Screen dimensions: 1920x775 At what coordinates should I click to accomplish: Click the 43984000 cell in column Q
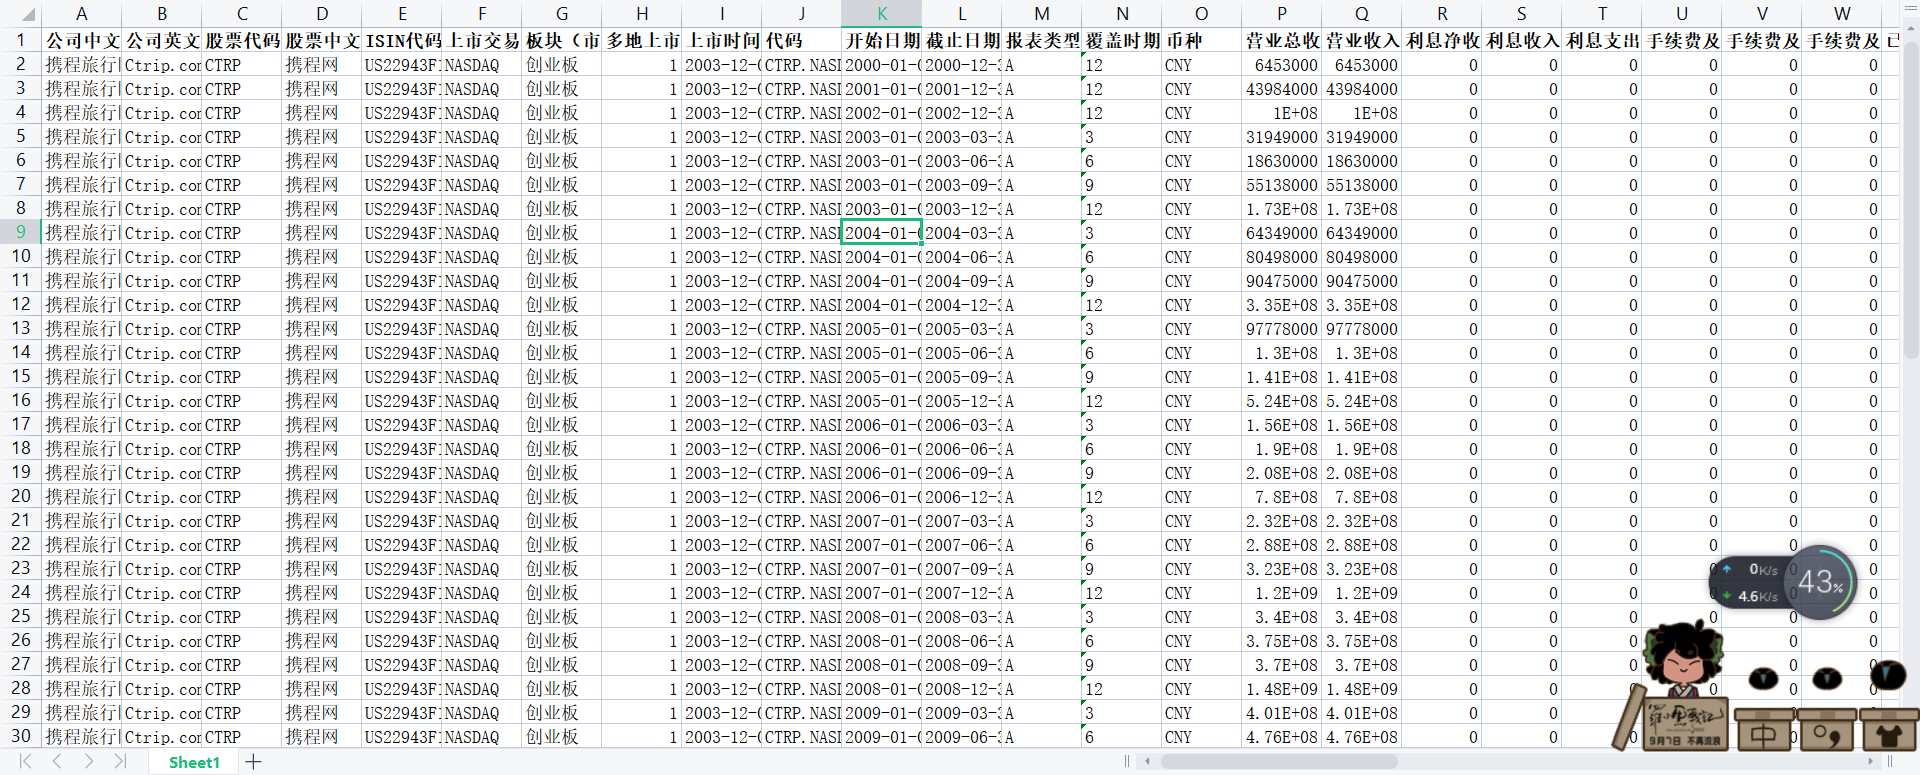click(x=1362, y=88)
